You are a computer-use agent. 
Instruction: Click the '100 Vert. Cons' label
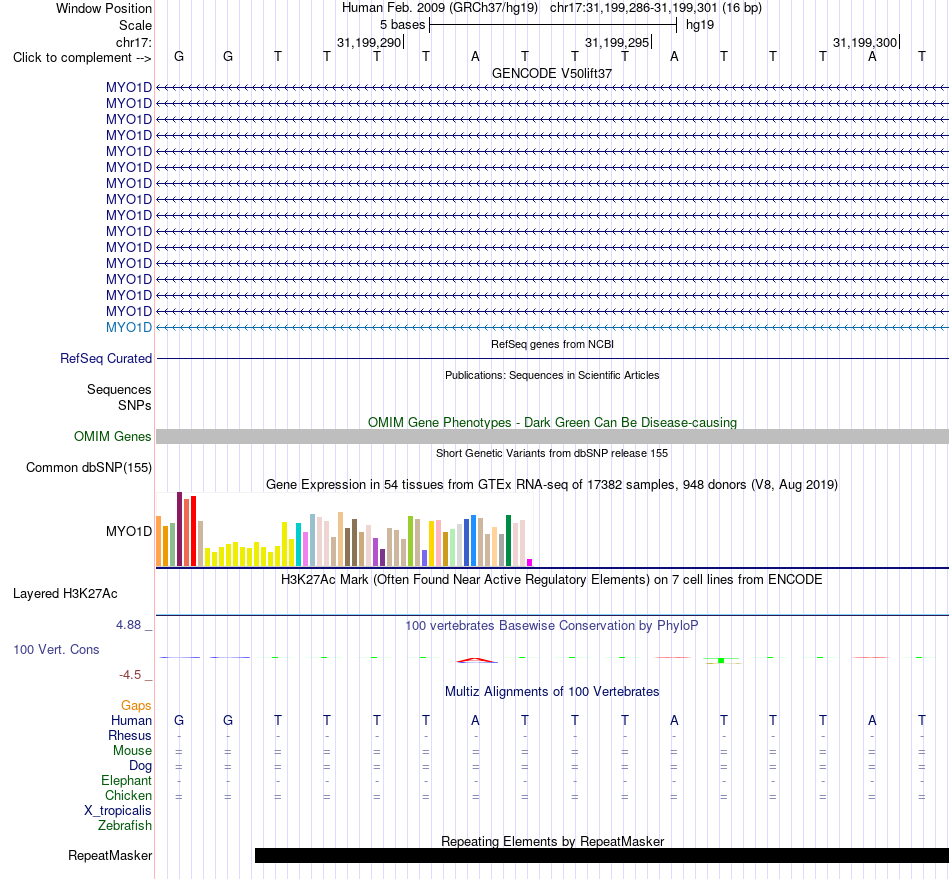pos(56,649)
